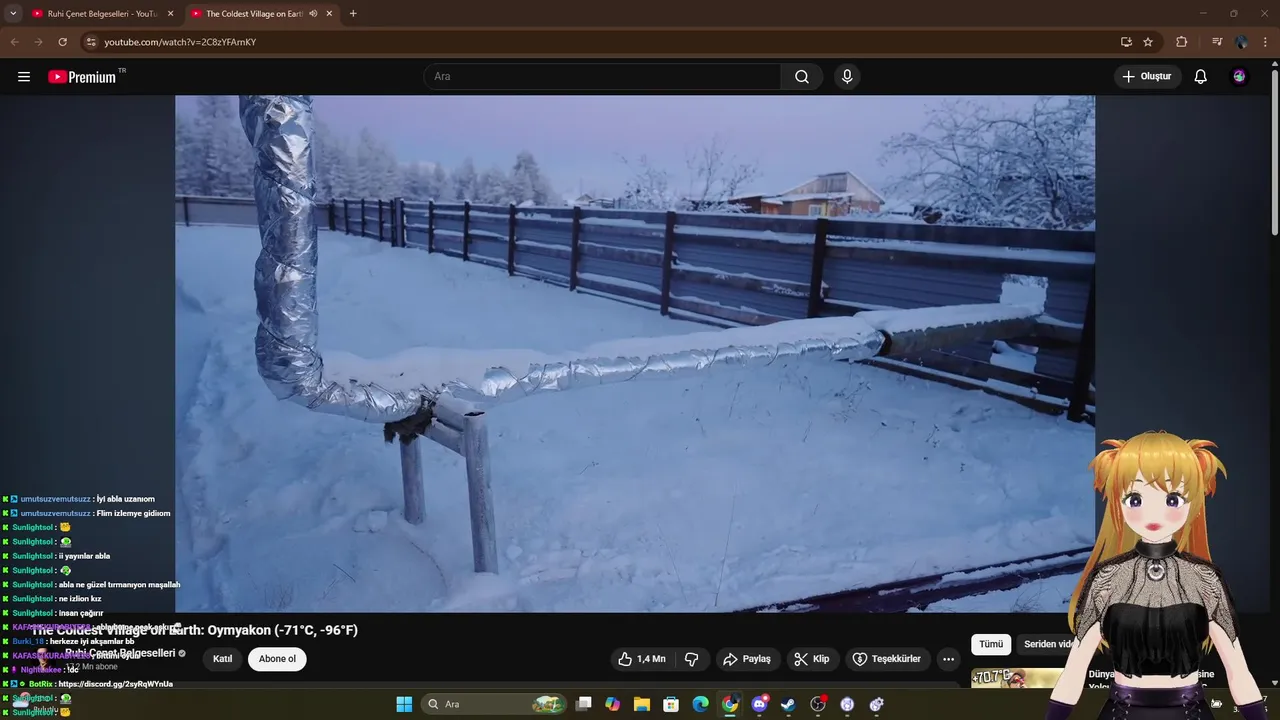Open Task View on the taskbar
The width and height of the screenshot is (1280, 720).
point(584,704)
